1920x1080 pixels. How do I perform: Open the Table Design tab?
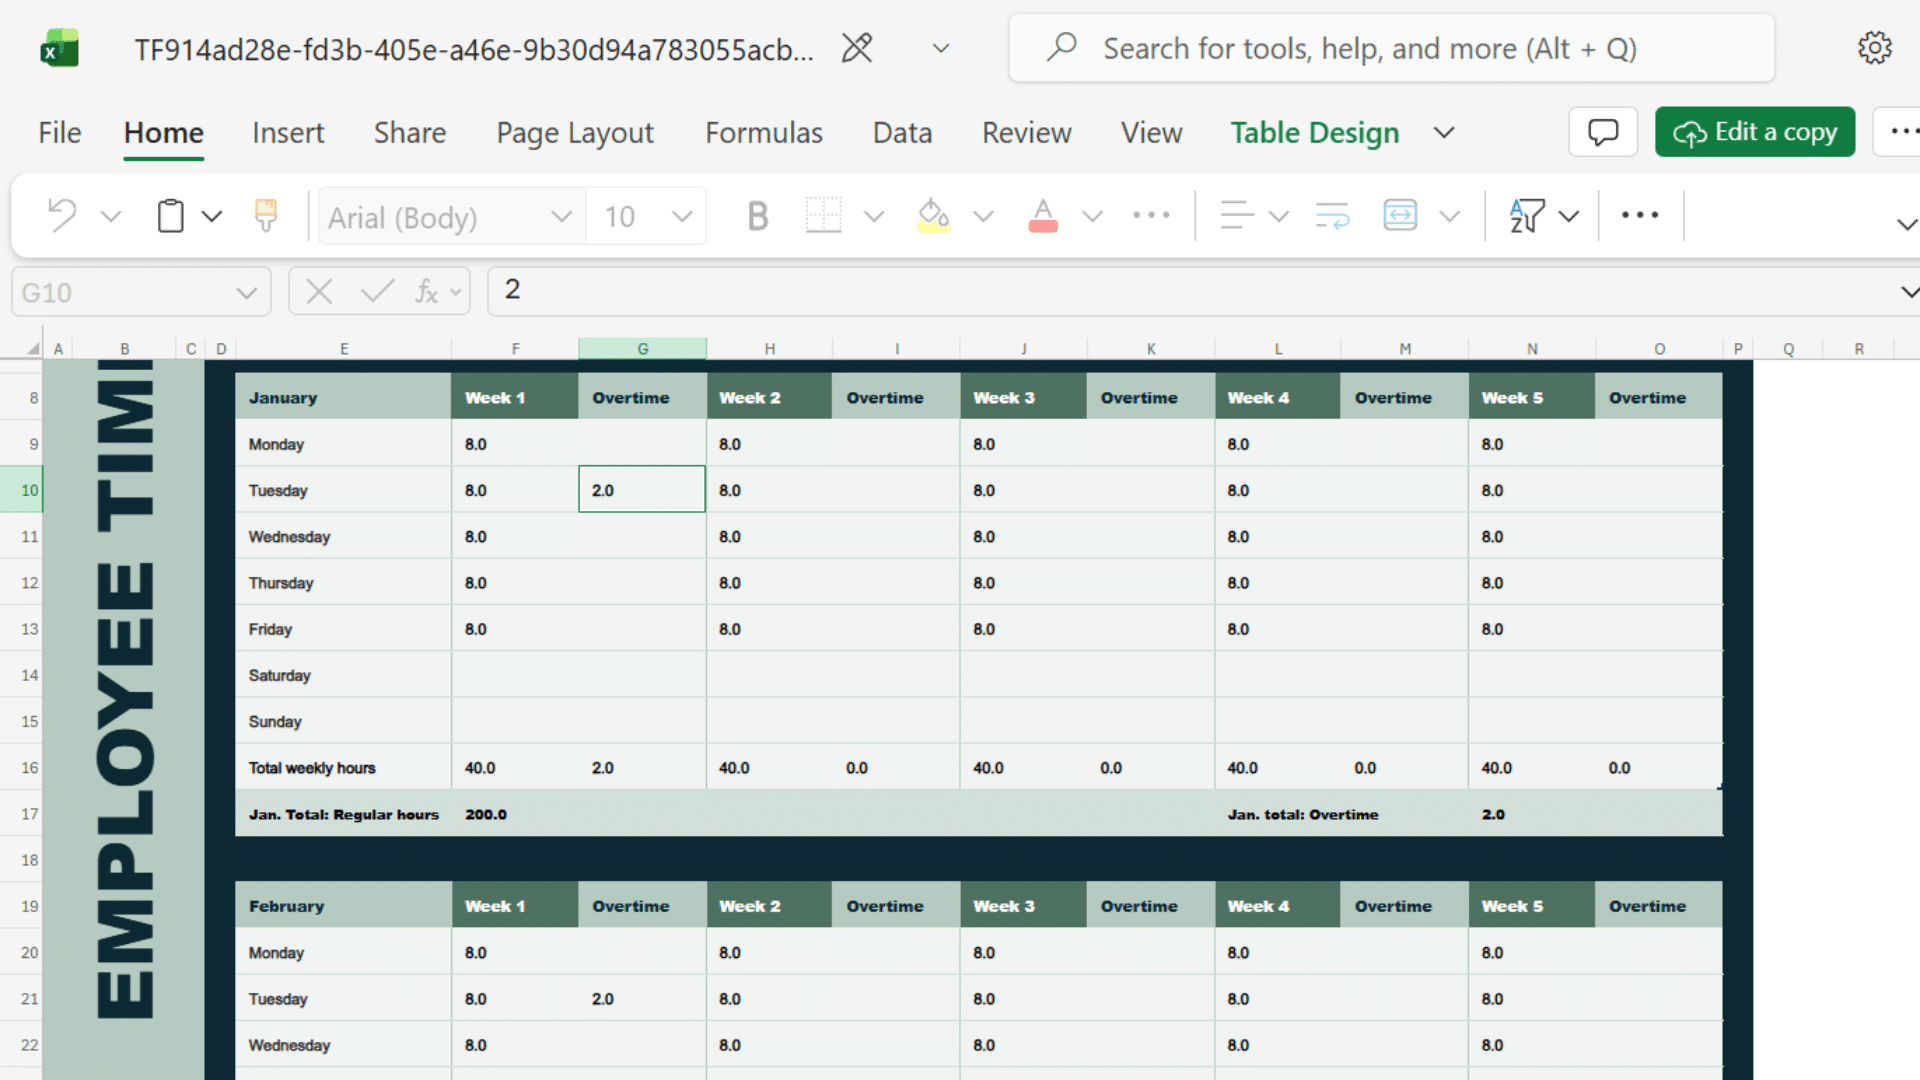pos(1314,133)
